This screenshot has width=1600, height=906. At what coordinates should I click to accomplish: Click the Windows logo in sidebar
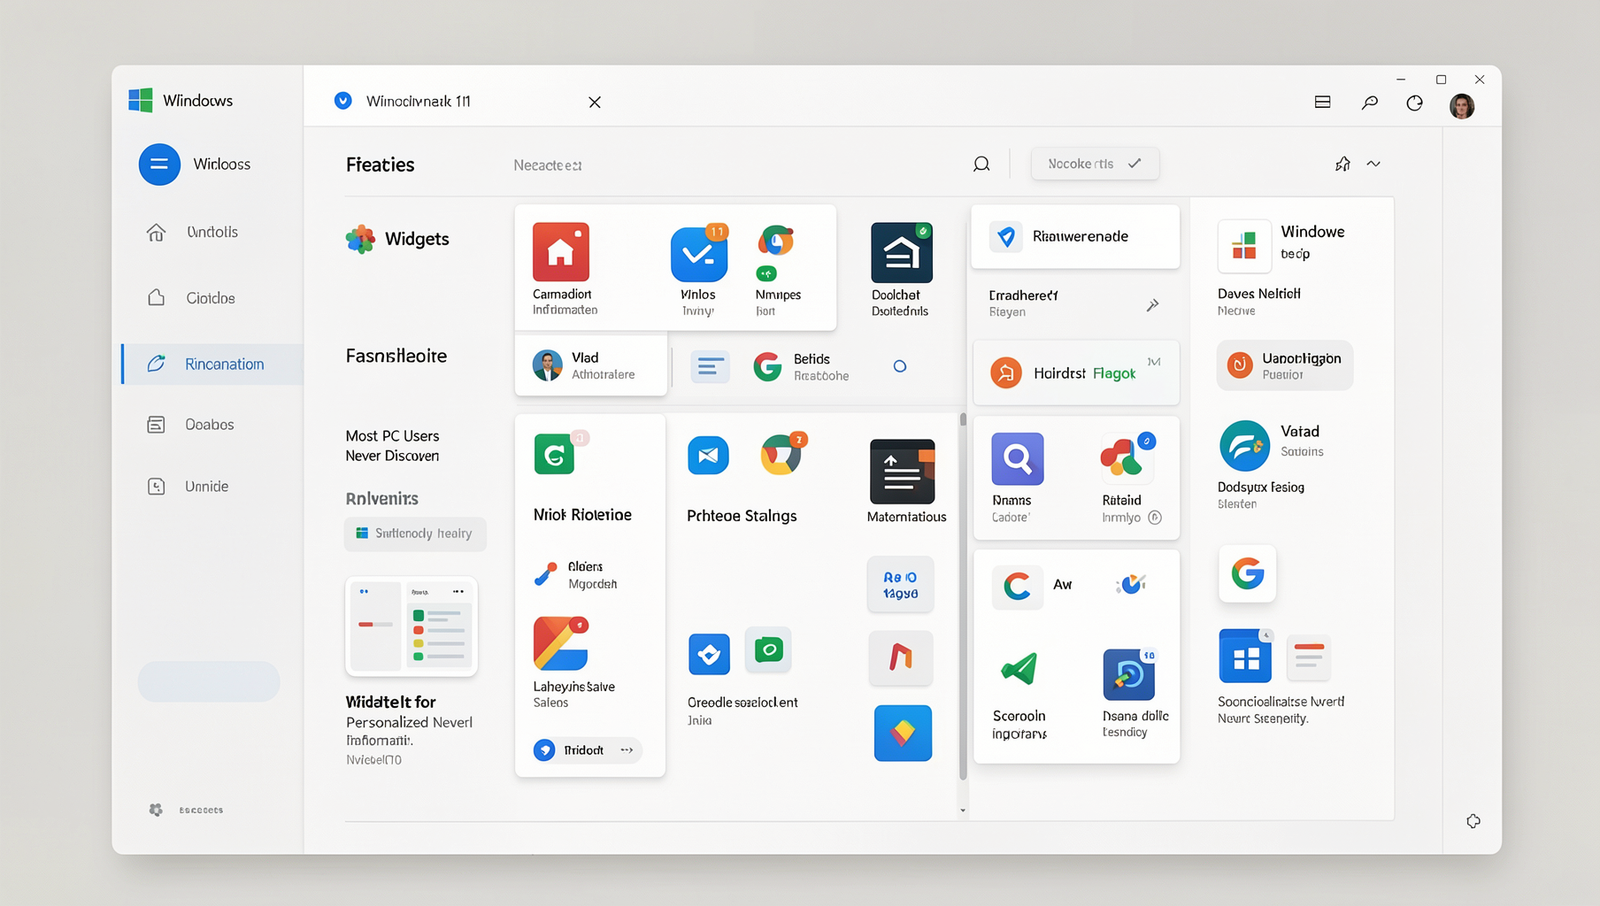[x=140, y=100]
